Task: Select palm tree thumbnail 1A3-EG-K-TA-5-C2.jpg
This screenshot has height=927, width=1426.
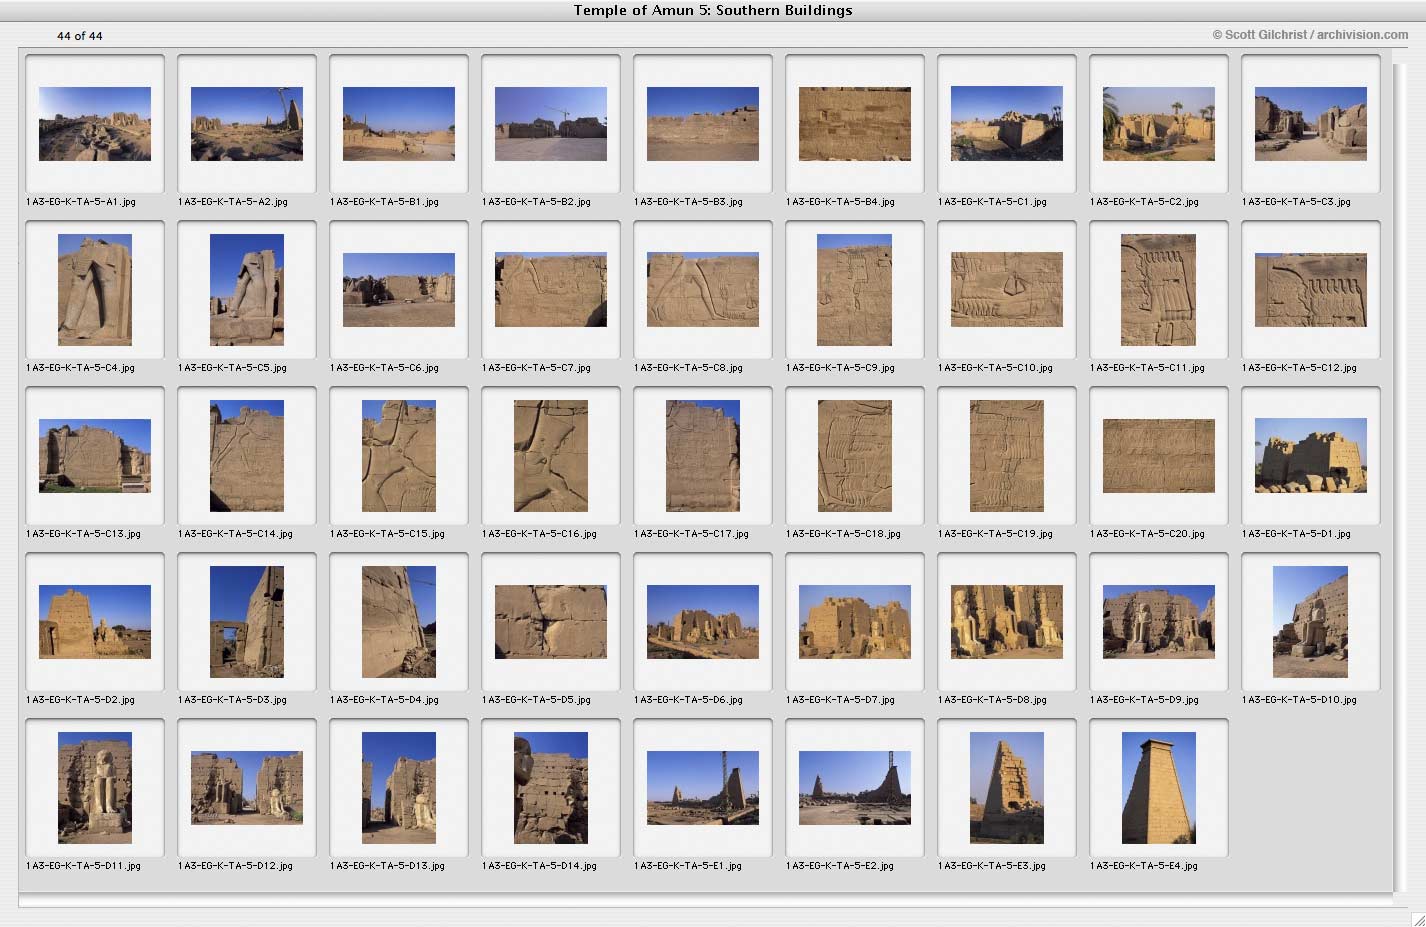Action: 1159,124
